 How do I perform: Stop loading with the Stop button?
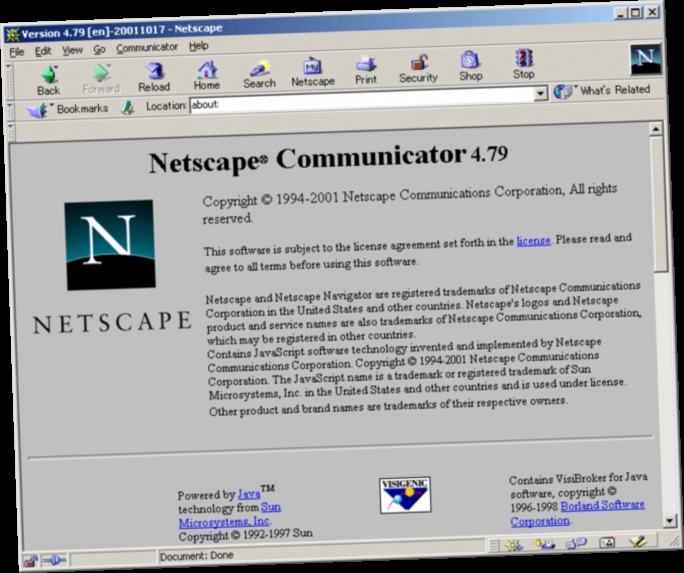point(523,65)
